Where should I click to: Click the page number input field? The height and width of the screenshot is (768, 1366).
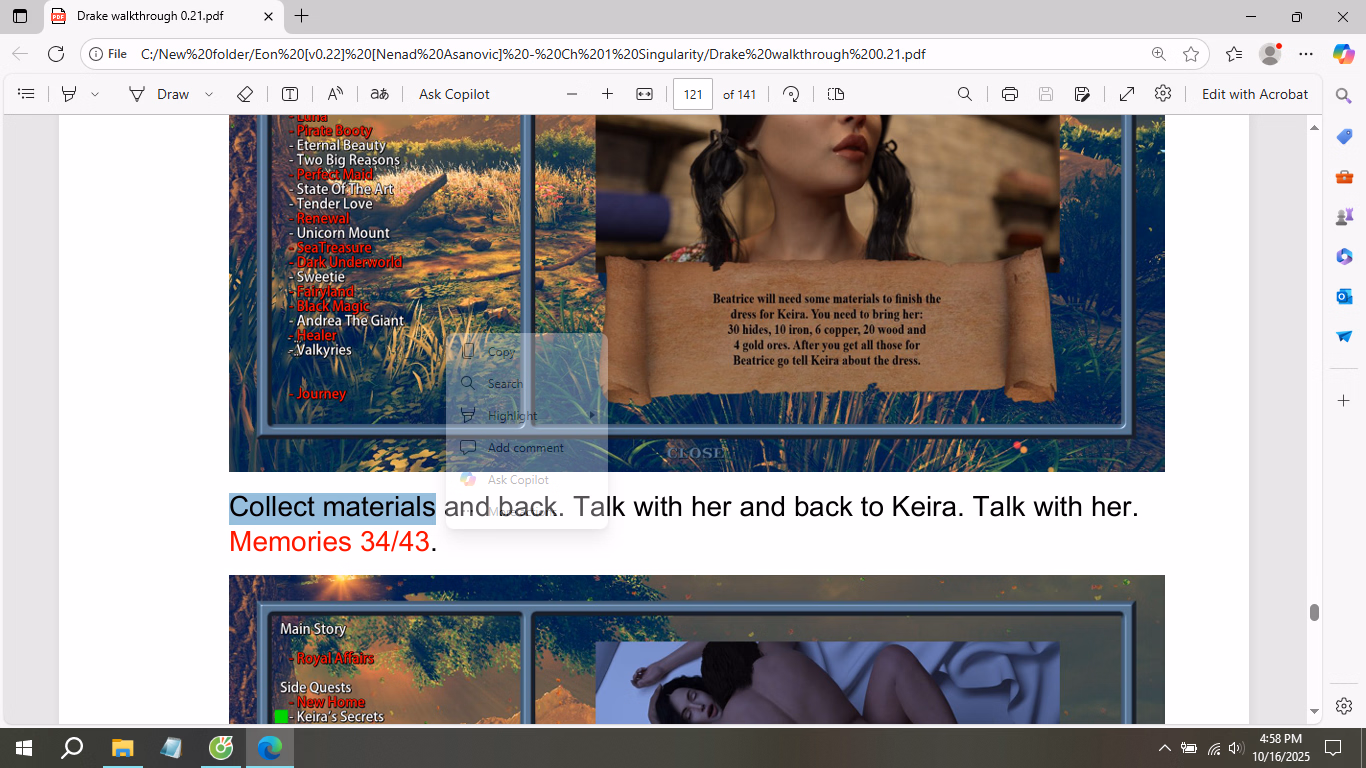click(x=692, y=94)
